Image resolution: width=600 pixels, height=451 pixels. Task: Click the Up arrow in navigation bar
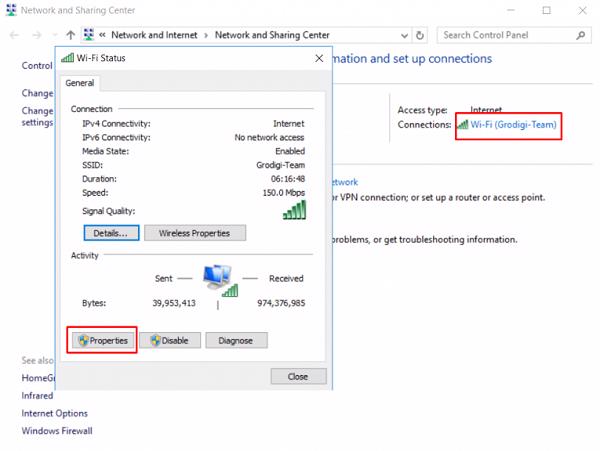tap(70, 35)
